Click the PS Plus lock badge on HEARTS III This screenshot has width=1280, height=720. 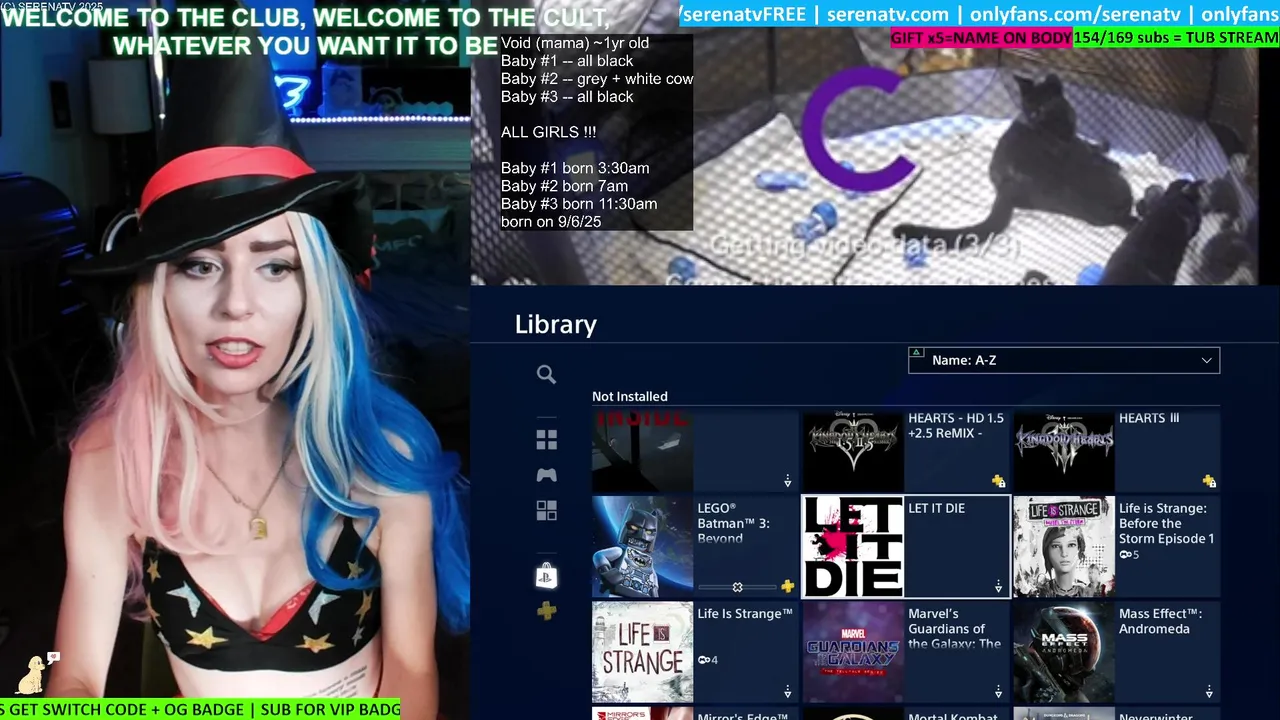tap(1209, 481)
